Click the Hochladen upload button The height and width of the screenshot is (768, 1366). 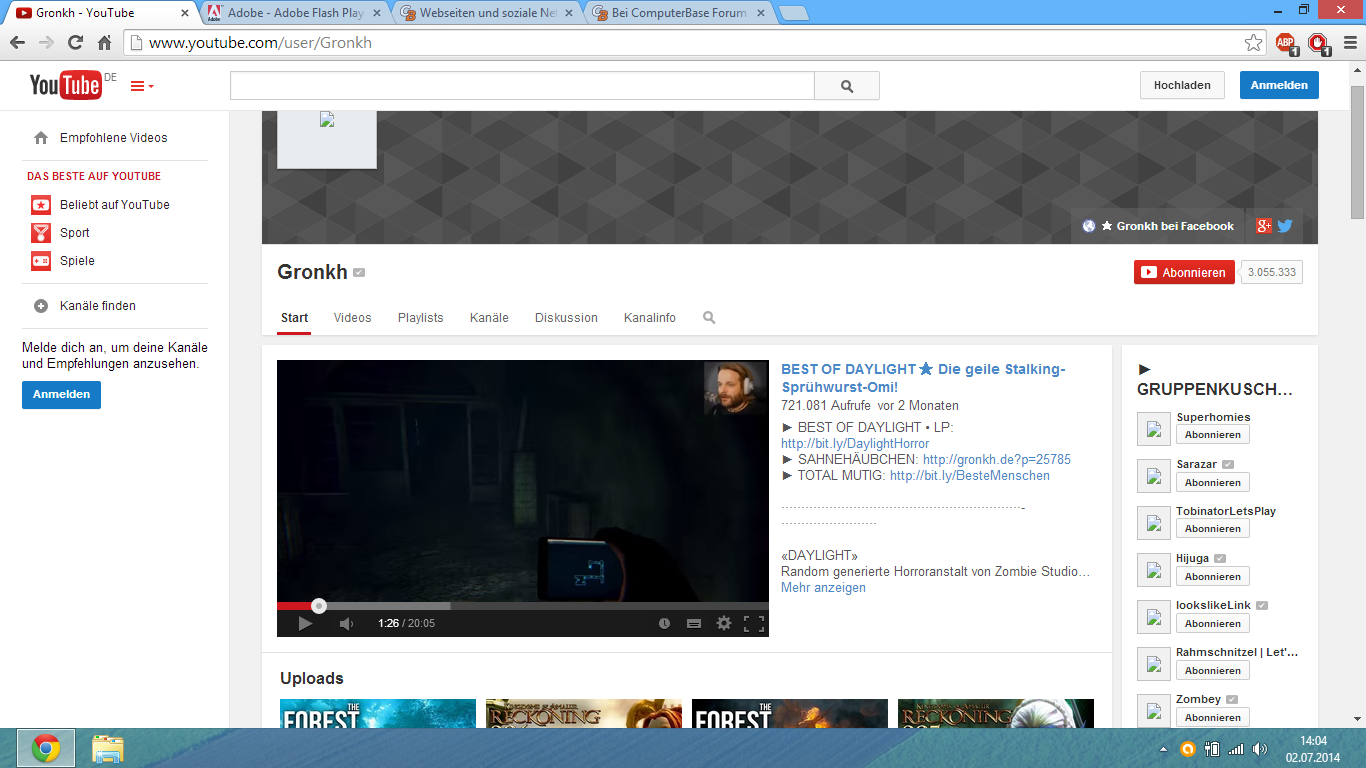pyautogui.click(x=1182, y=85)
